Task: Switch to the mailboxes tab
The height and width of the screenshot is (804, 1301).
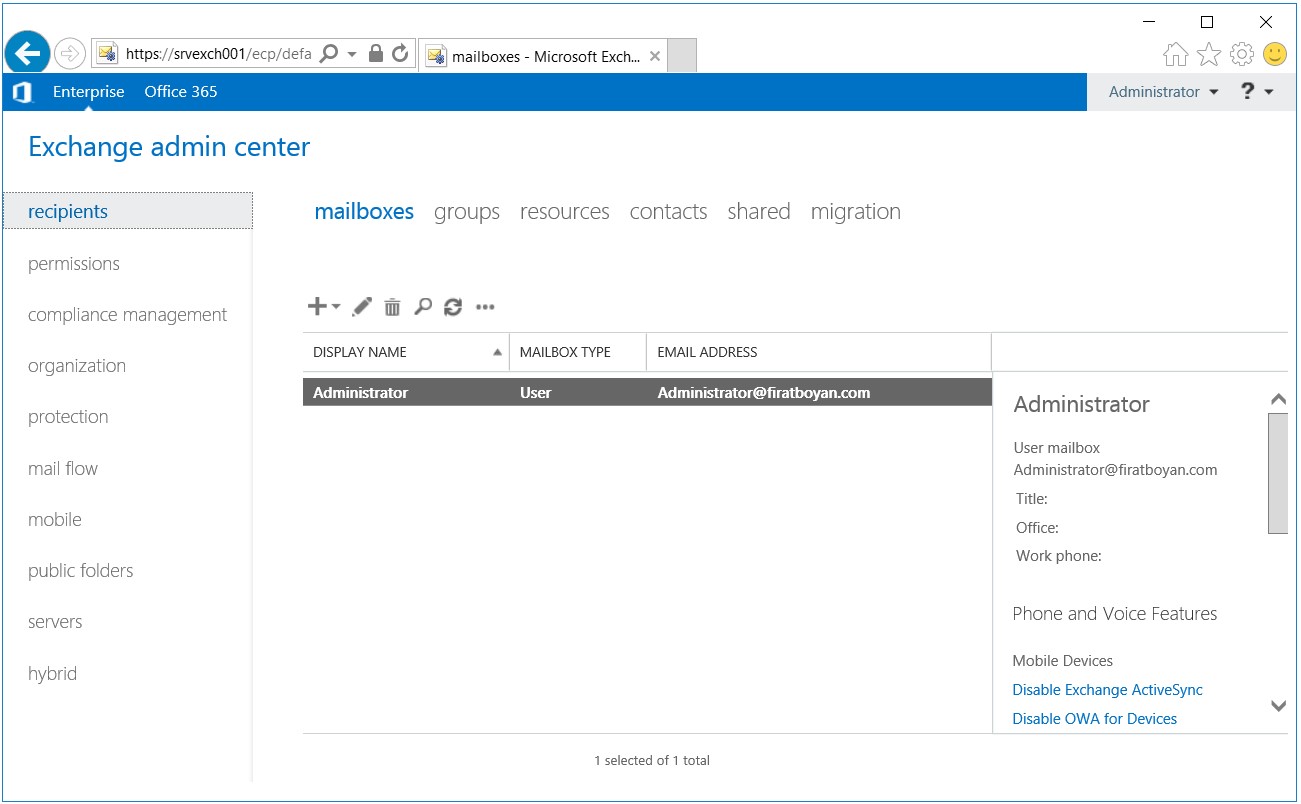Action: coord(364,211)
